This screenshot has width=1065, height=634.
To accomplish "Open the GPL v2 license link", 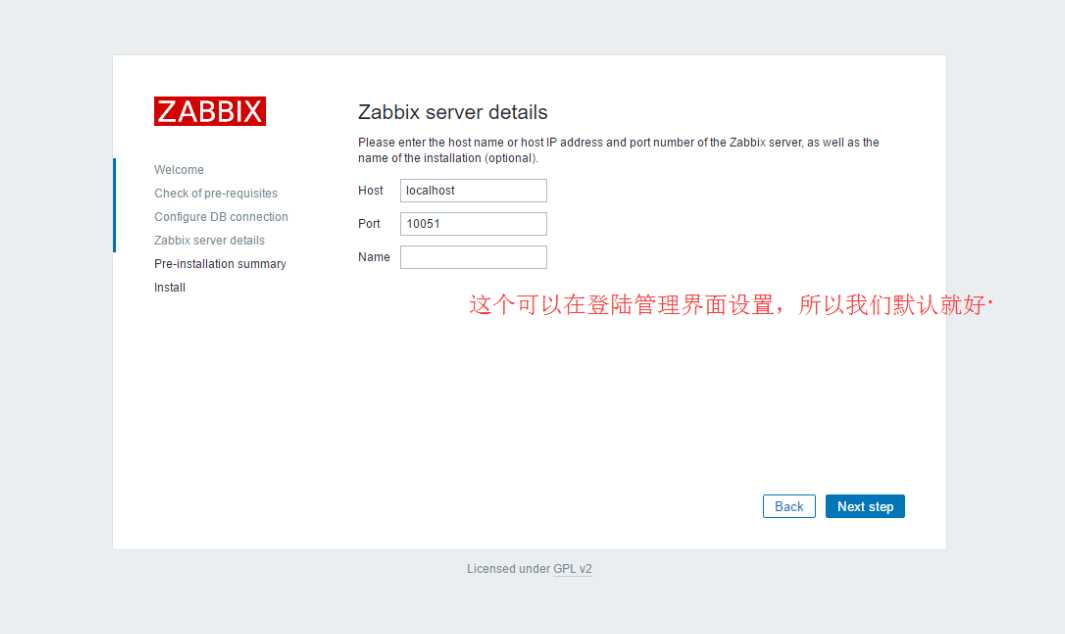I will pyautogui.click(x=573, y=569).
